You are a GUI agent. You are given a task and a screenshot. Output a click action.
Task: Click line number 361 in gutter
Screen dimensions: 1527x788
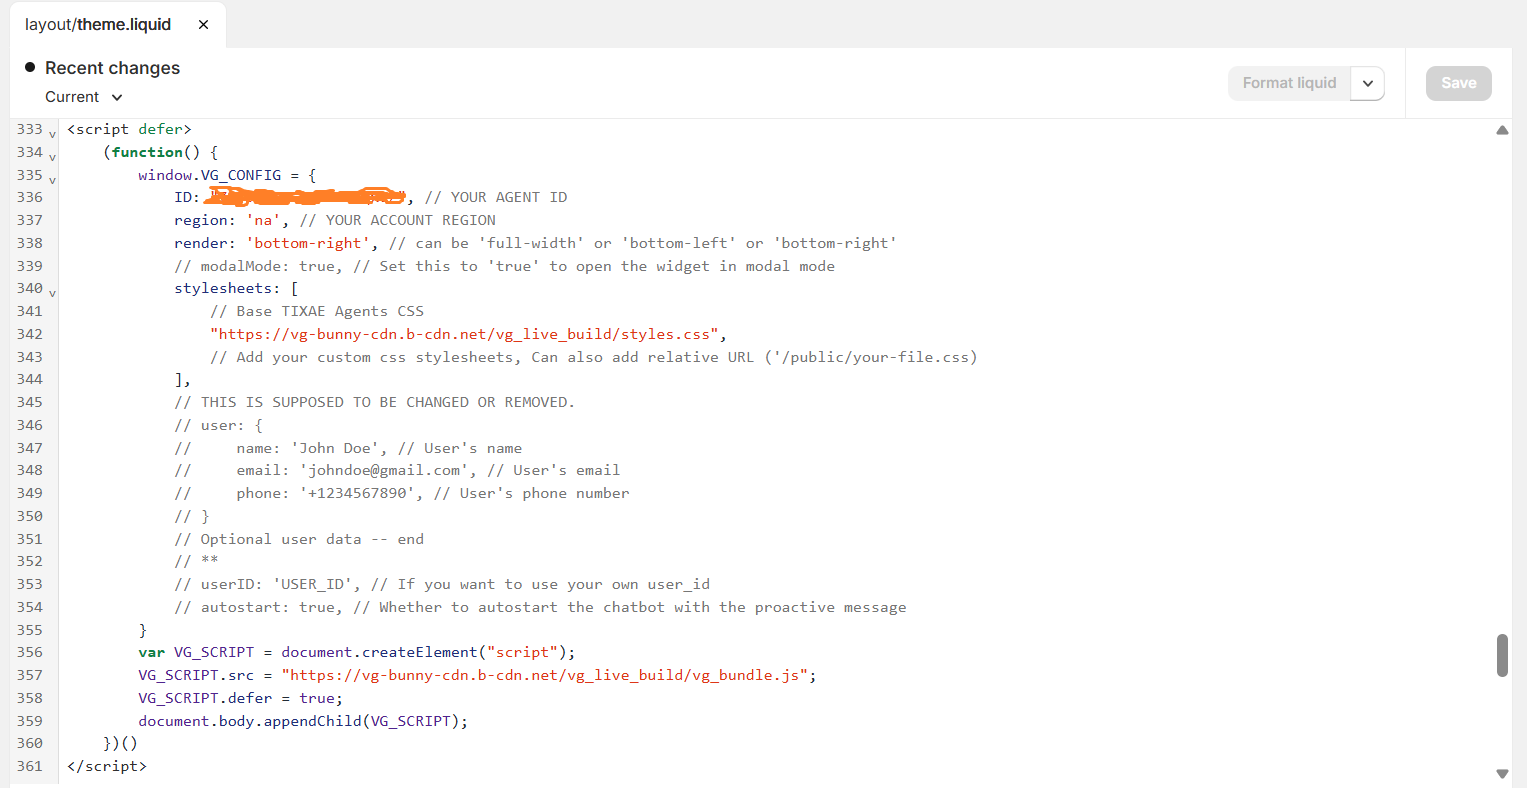point(30,766)
